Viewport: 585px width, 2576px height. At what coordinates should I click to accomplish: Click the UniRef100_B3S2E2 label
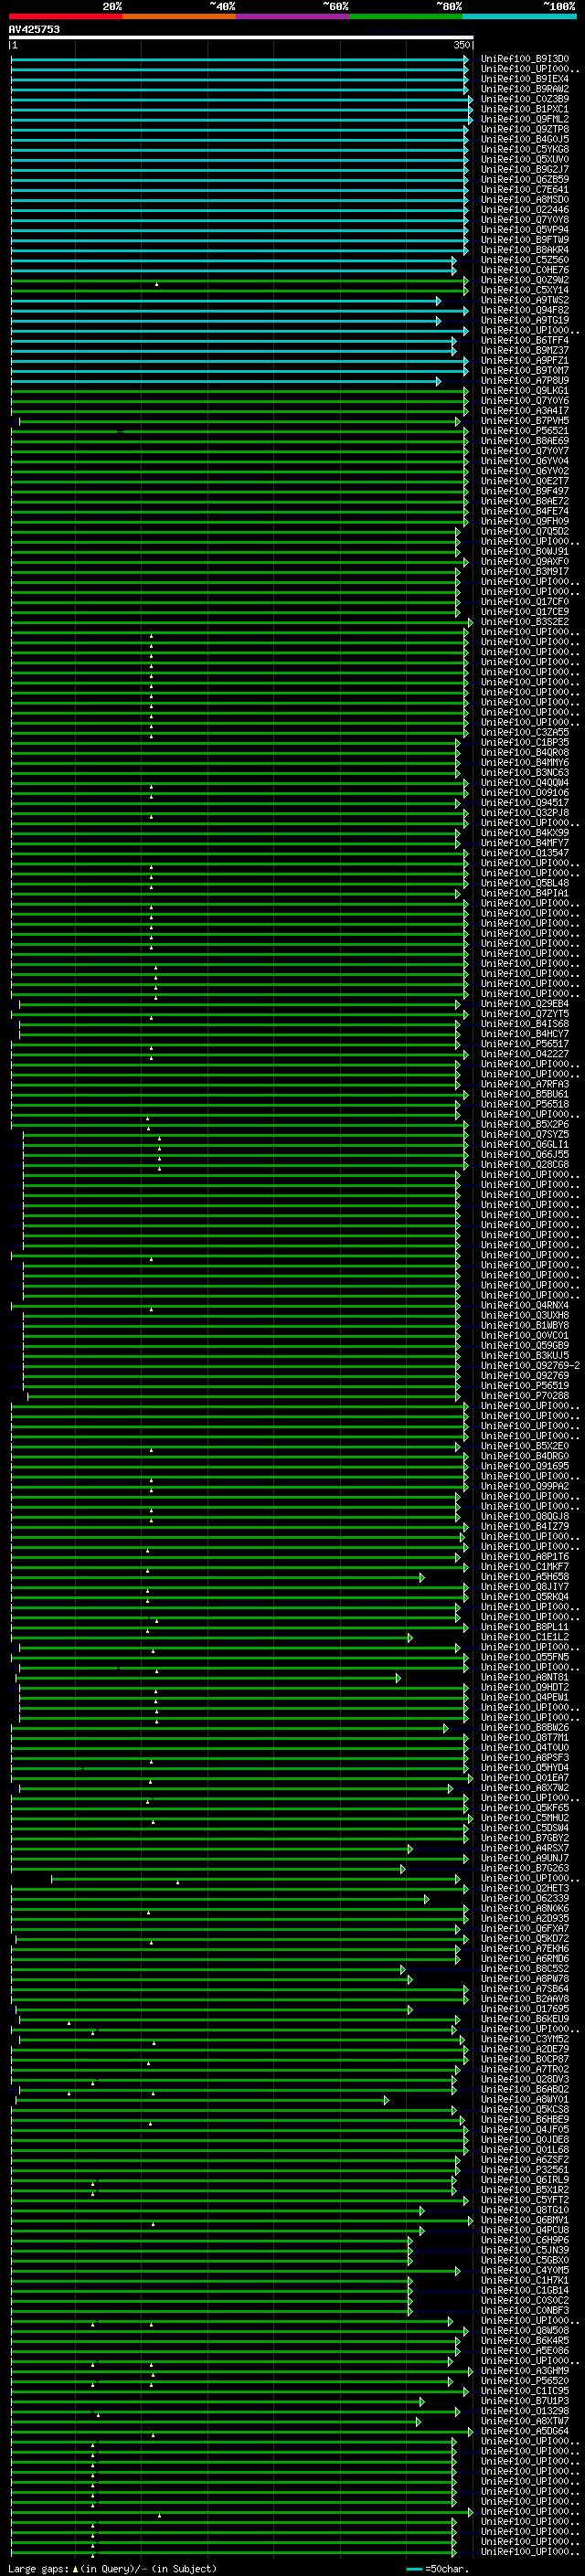pos(524,622)
